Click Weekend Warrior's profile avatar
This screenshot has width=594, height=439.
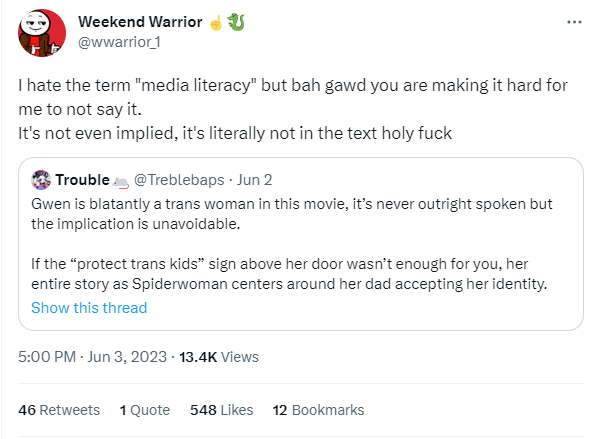42,33
